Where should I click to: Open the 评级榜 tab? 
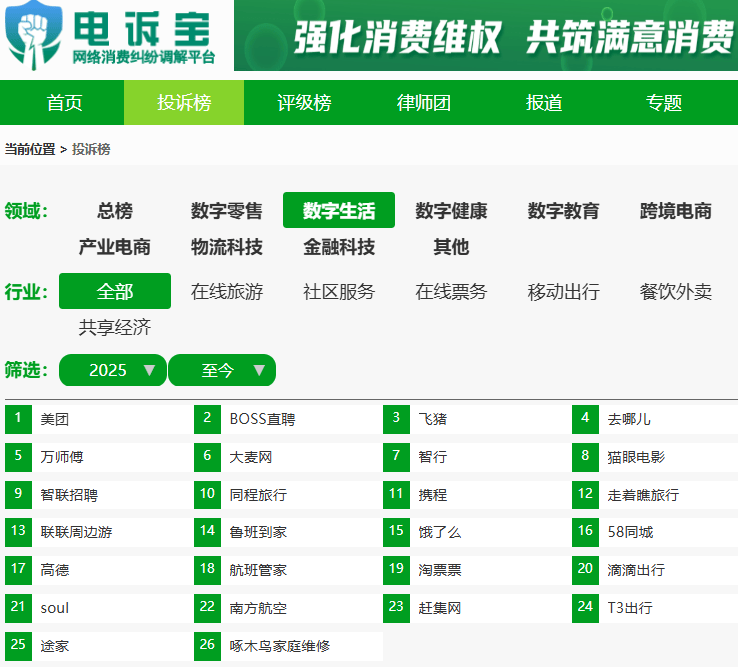[x=304, y=103]
